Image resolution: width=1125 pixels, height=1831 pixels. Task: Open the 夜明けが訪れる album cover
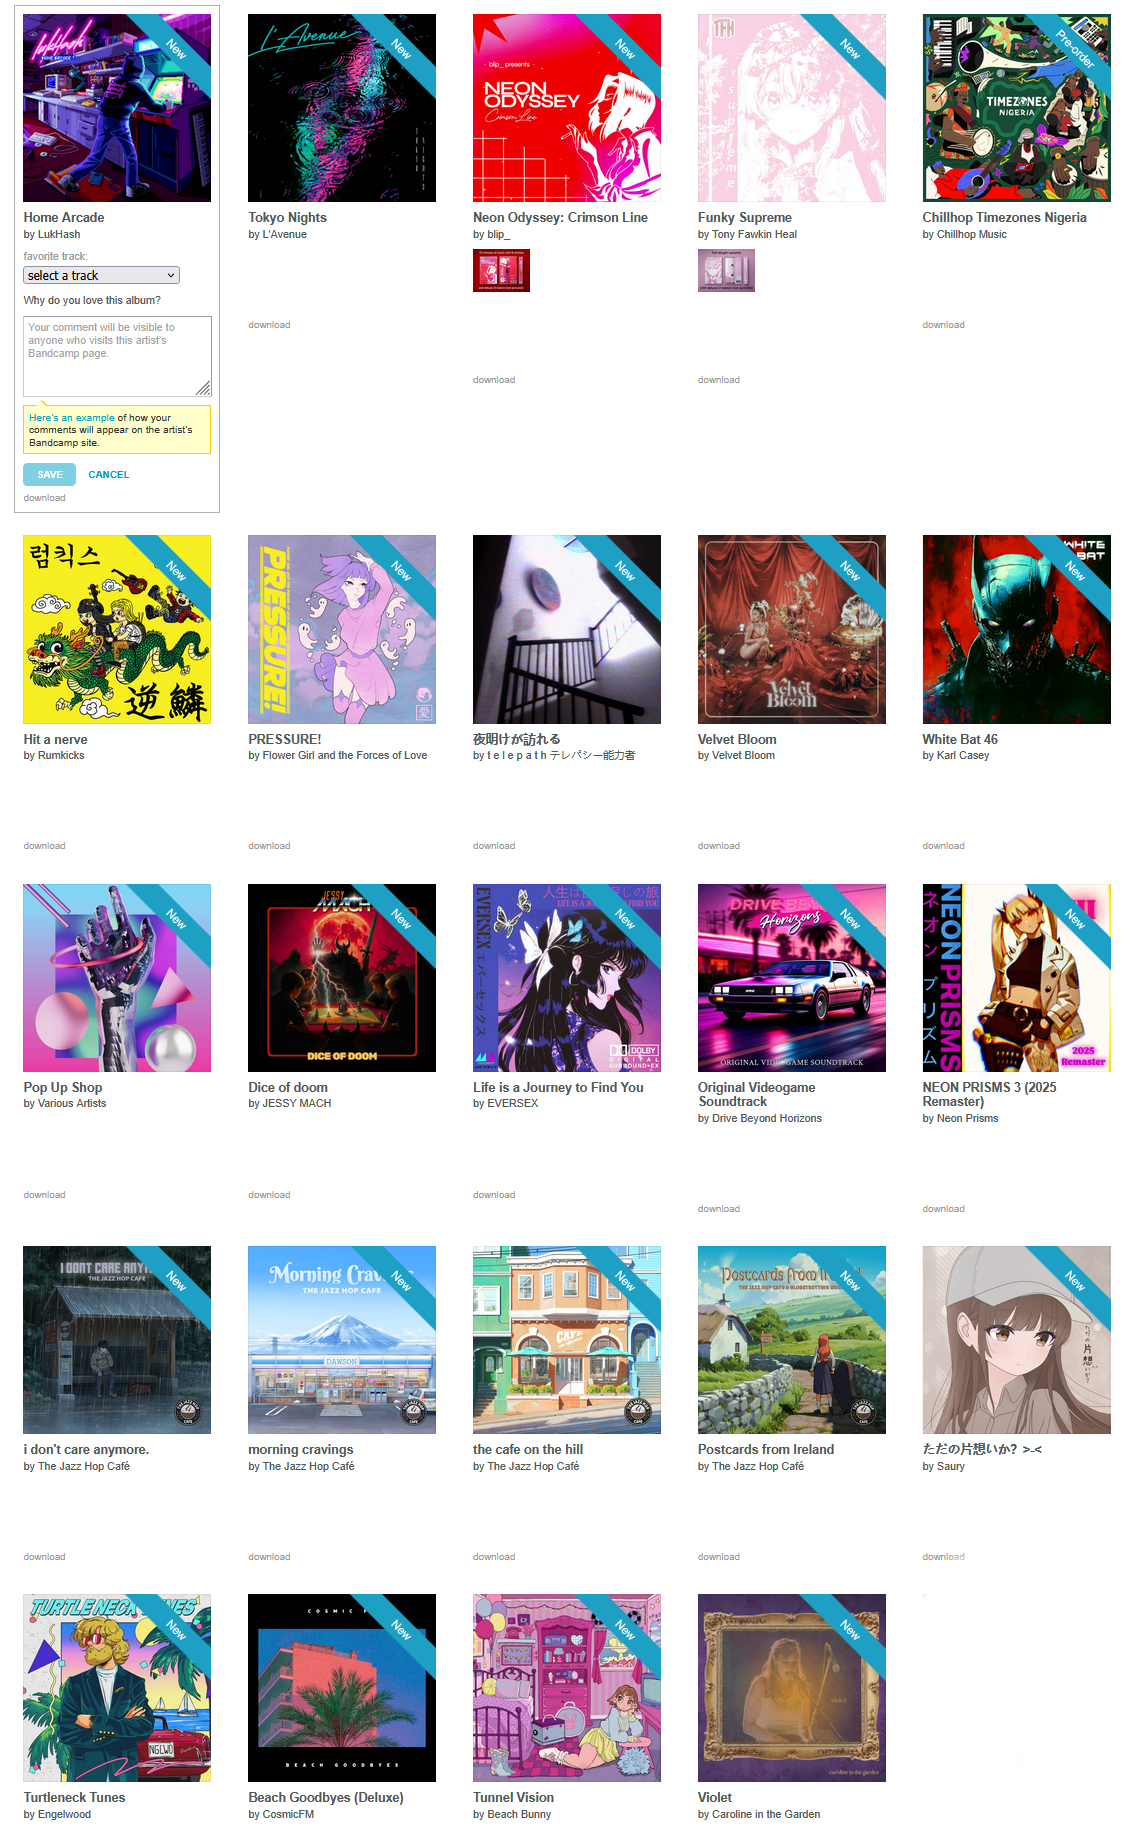(567, 629)
